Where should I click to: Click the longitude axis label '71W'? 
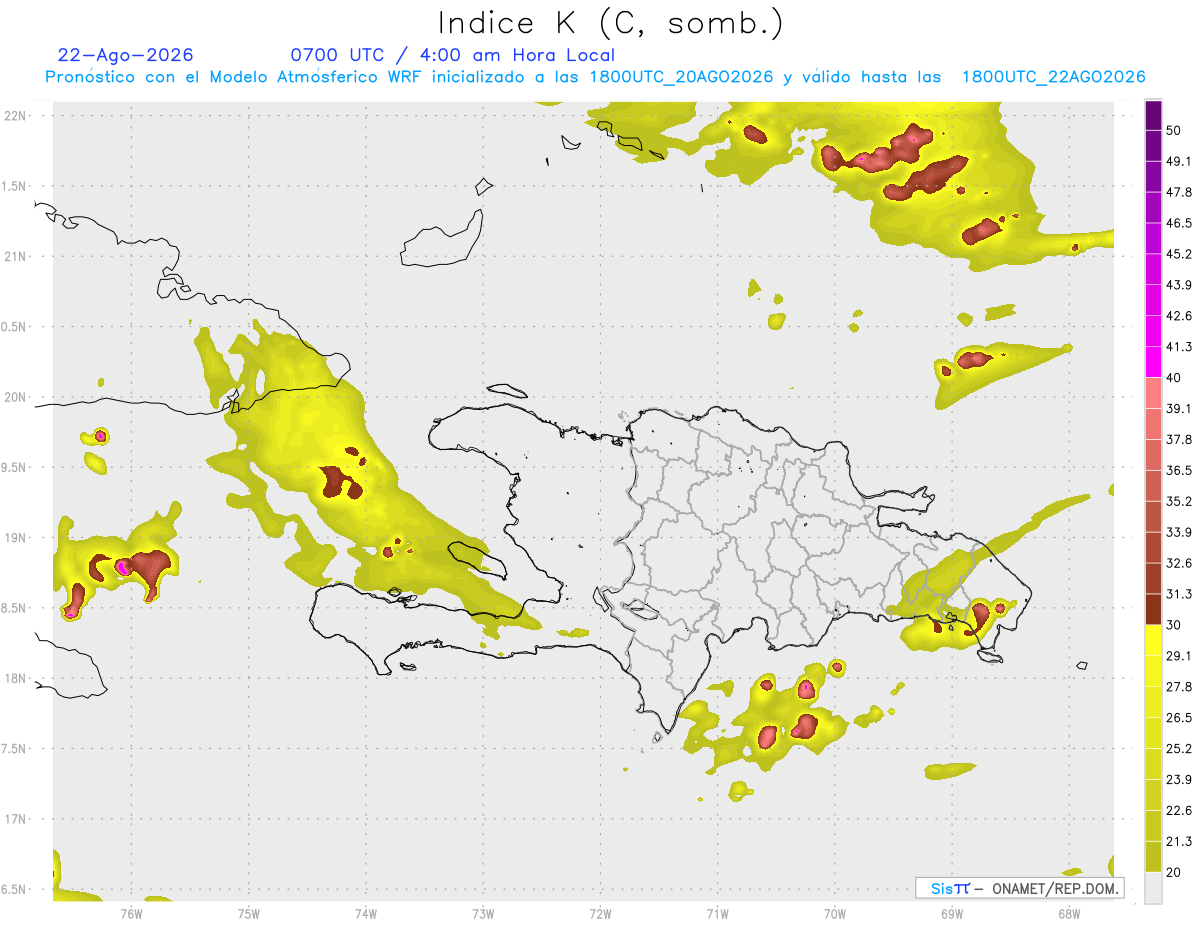point(718,914)
